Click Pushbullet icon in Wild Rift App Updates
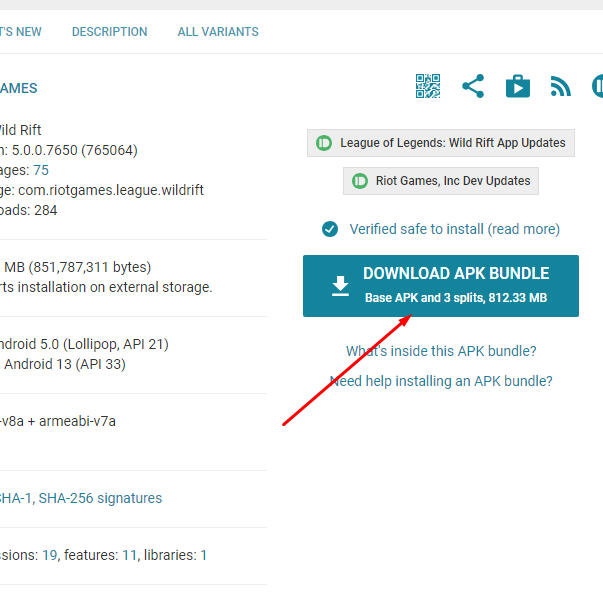This screenshot has height=603, width=603. (x=324, y=143)
